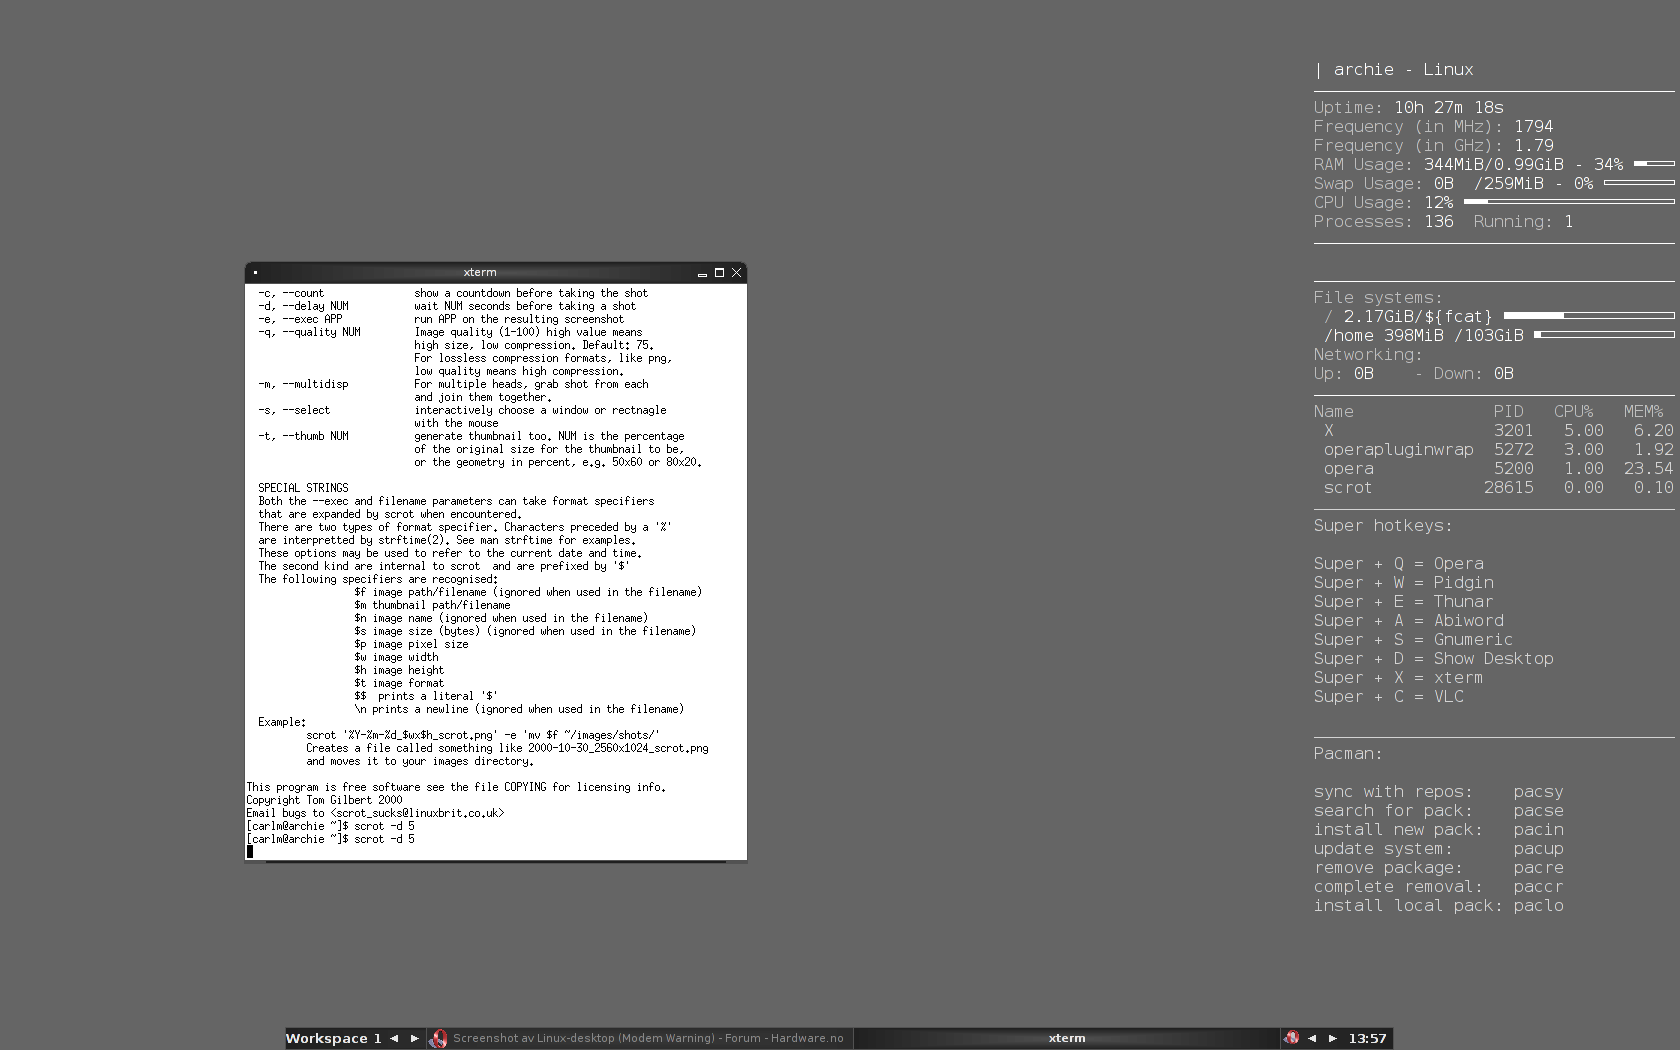
Task: Switch to previous workspace with the left arrow beside Workspace 1
Action: point(394,1039)
